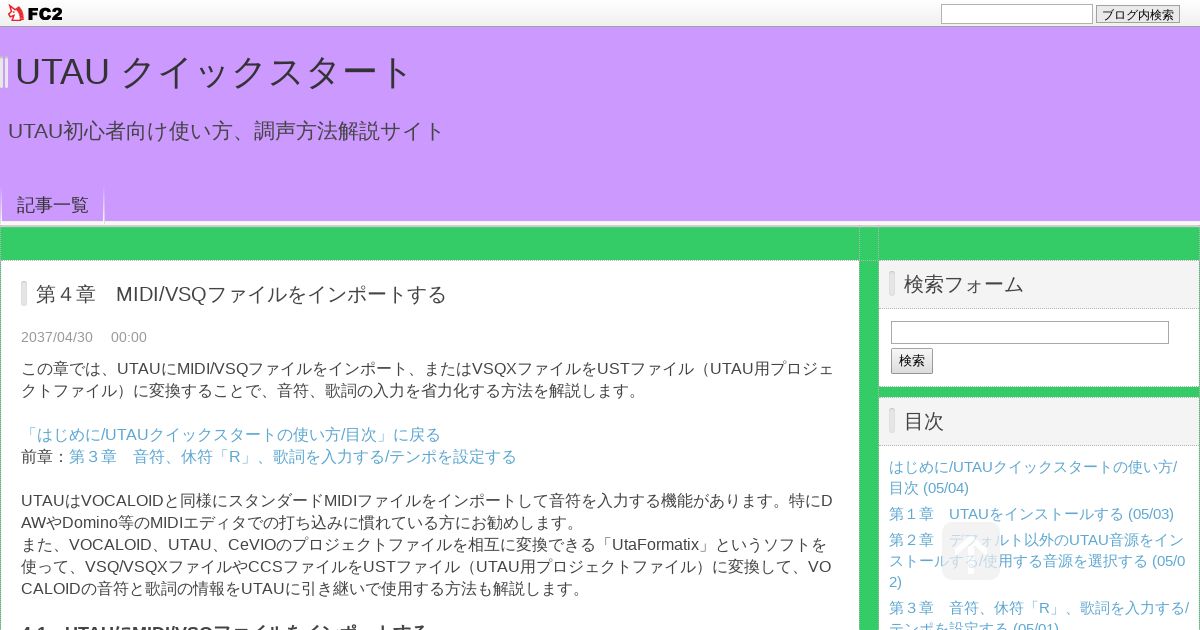Click the FC2 logo icon
This screenshot has width=1200, height=630.
point(35,13)
